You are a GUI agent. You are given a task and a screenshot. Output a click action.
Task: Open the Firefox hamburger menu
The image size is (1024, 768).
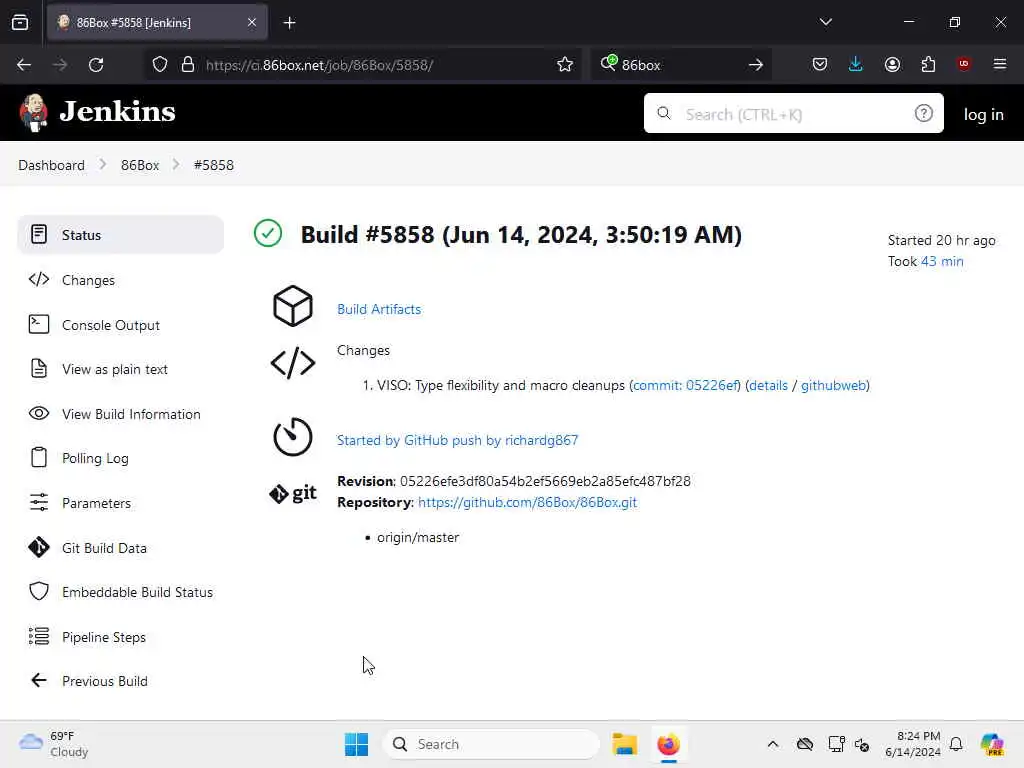pyautogui.click(x=1000, y=64)
